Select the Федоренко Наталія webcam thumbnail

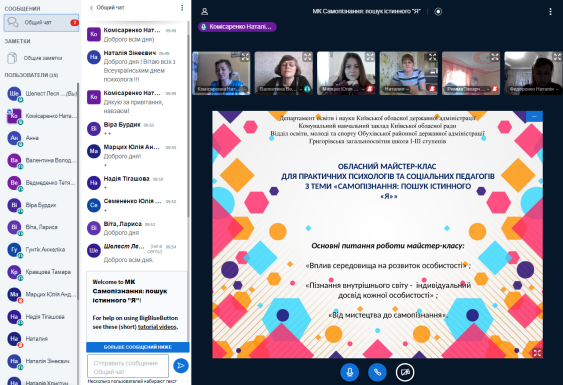click(x=534, y=73)
